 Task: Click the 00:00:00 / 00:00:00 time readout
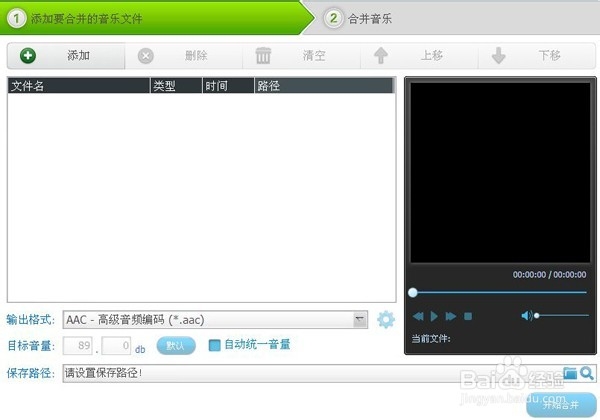[x=549, y=275]
